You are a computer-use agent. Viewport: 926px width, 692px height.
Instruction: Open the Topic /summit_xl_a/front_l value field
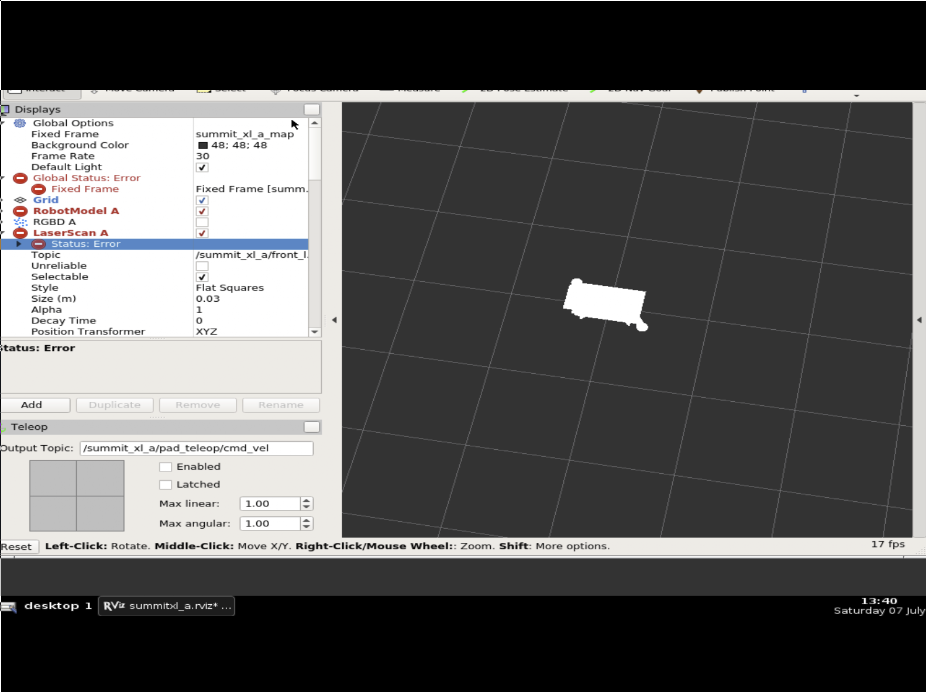tap(251, 254)
